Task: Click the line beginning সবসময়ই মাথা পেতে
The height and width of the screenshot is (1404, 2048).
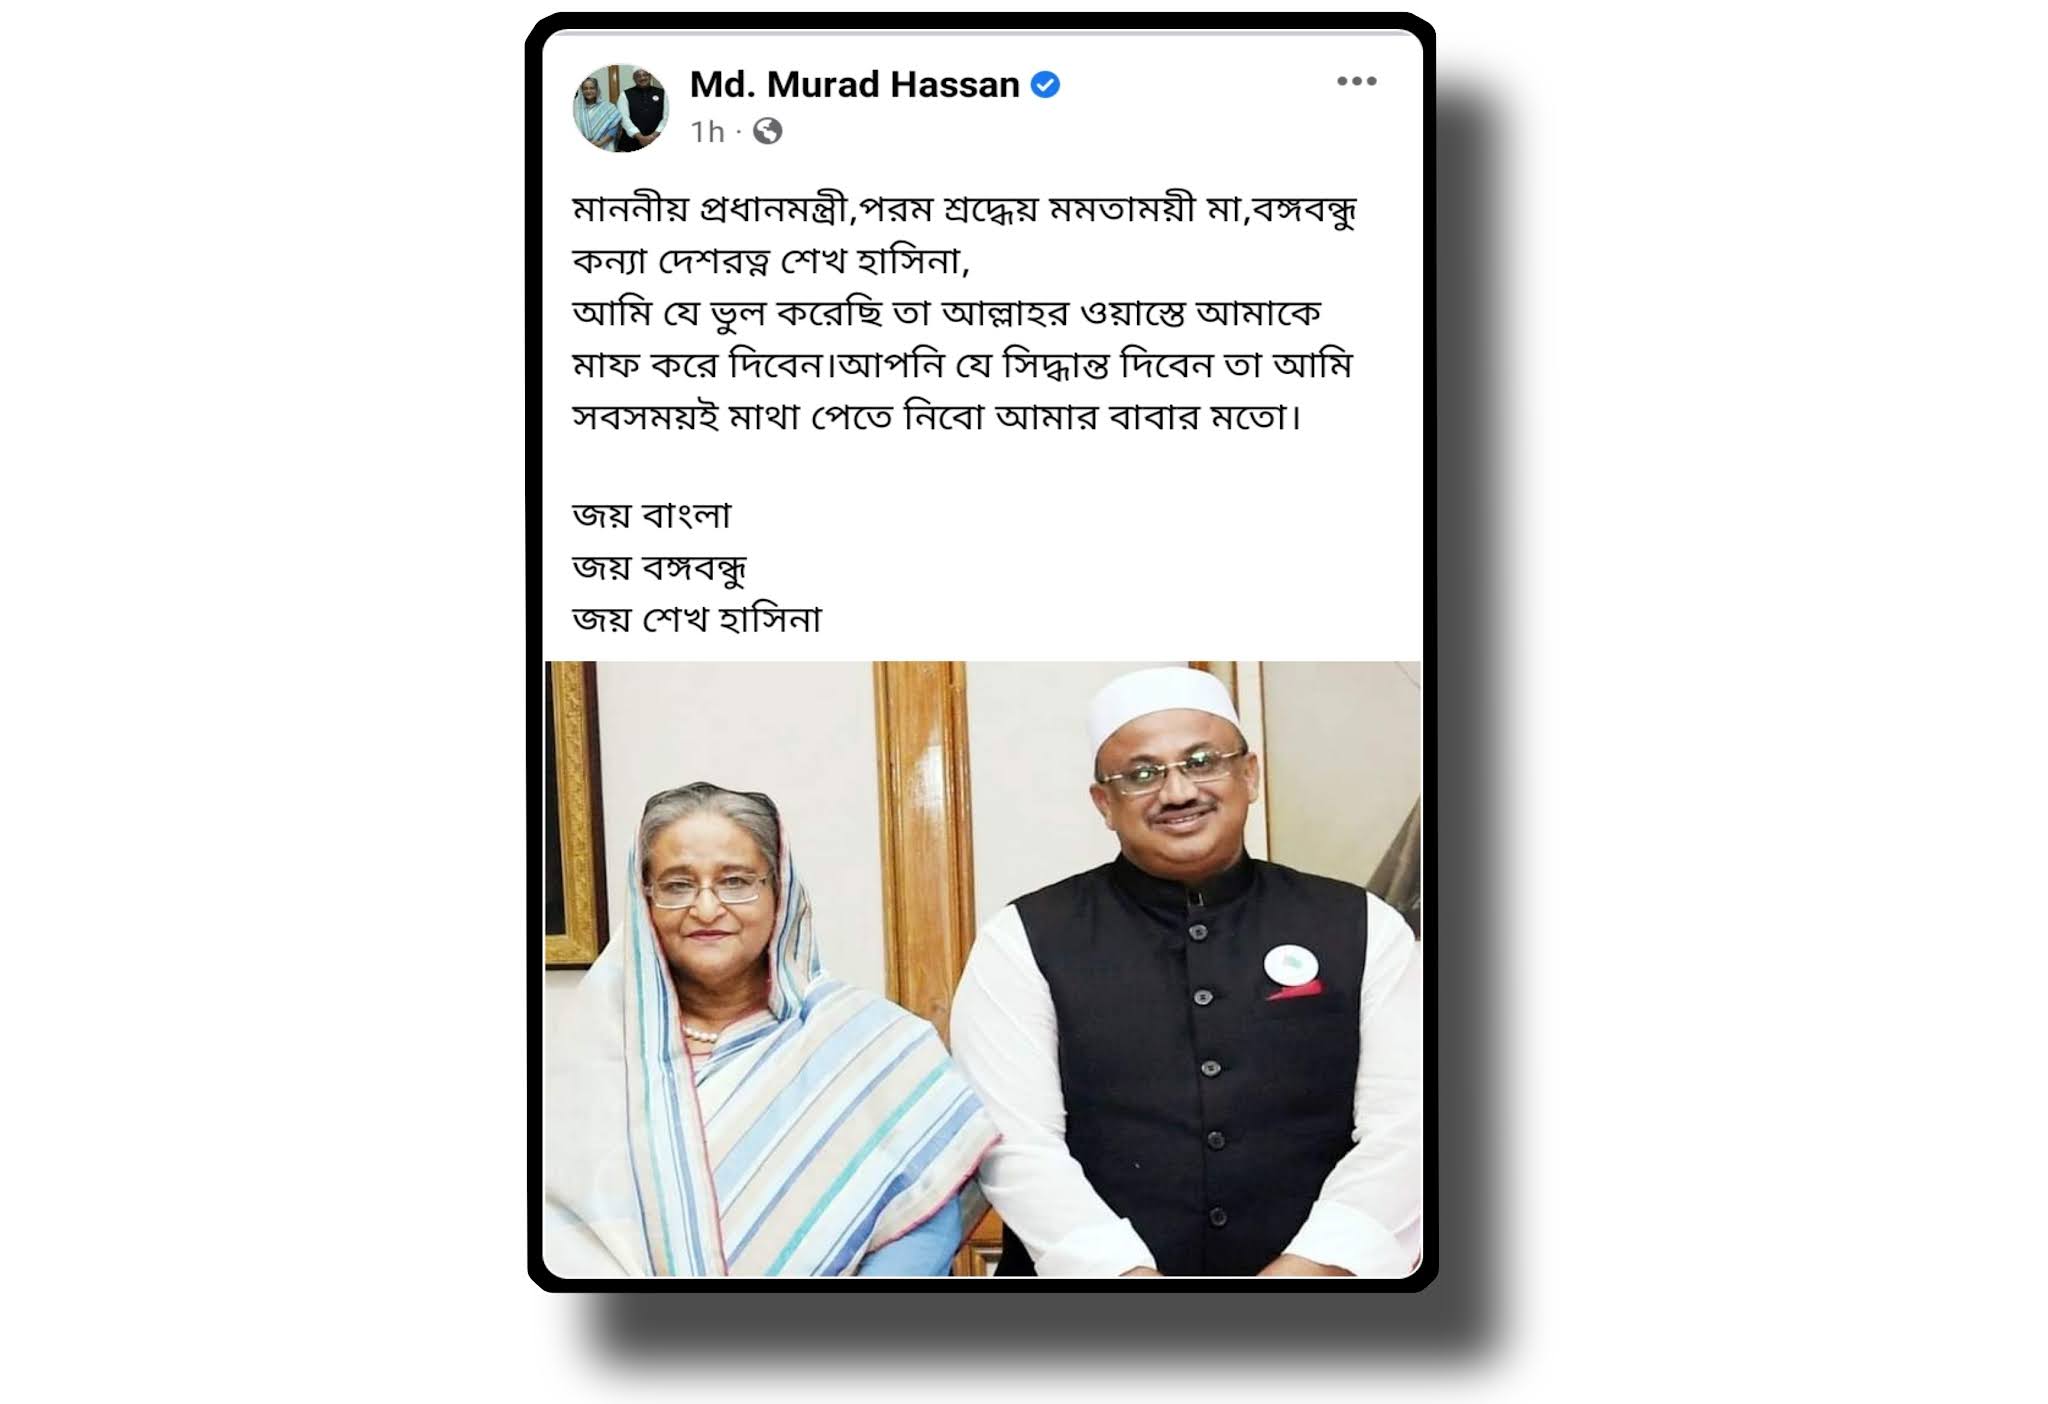Action: click(x=937, y=417)
